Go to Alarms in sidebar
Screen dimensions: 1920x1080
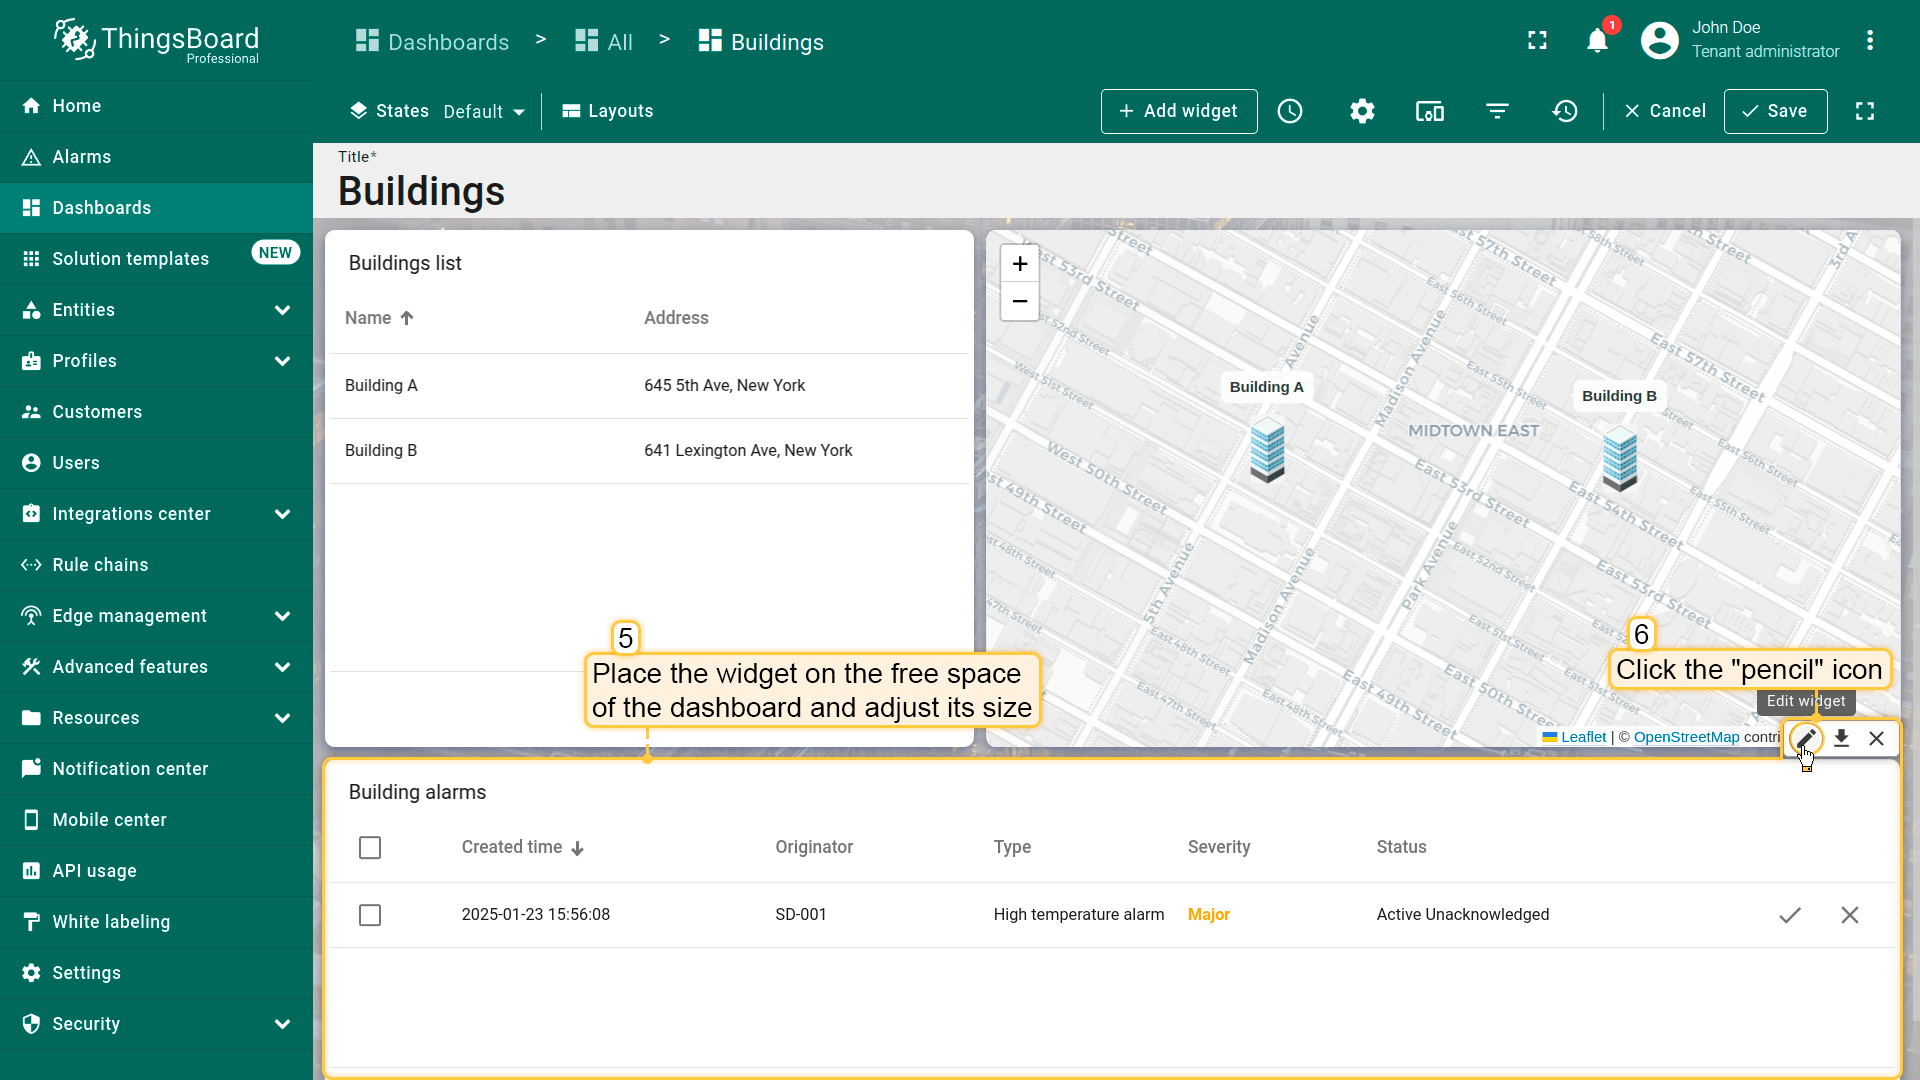point(82,157)
